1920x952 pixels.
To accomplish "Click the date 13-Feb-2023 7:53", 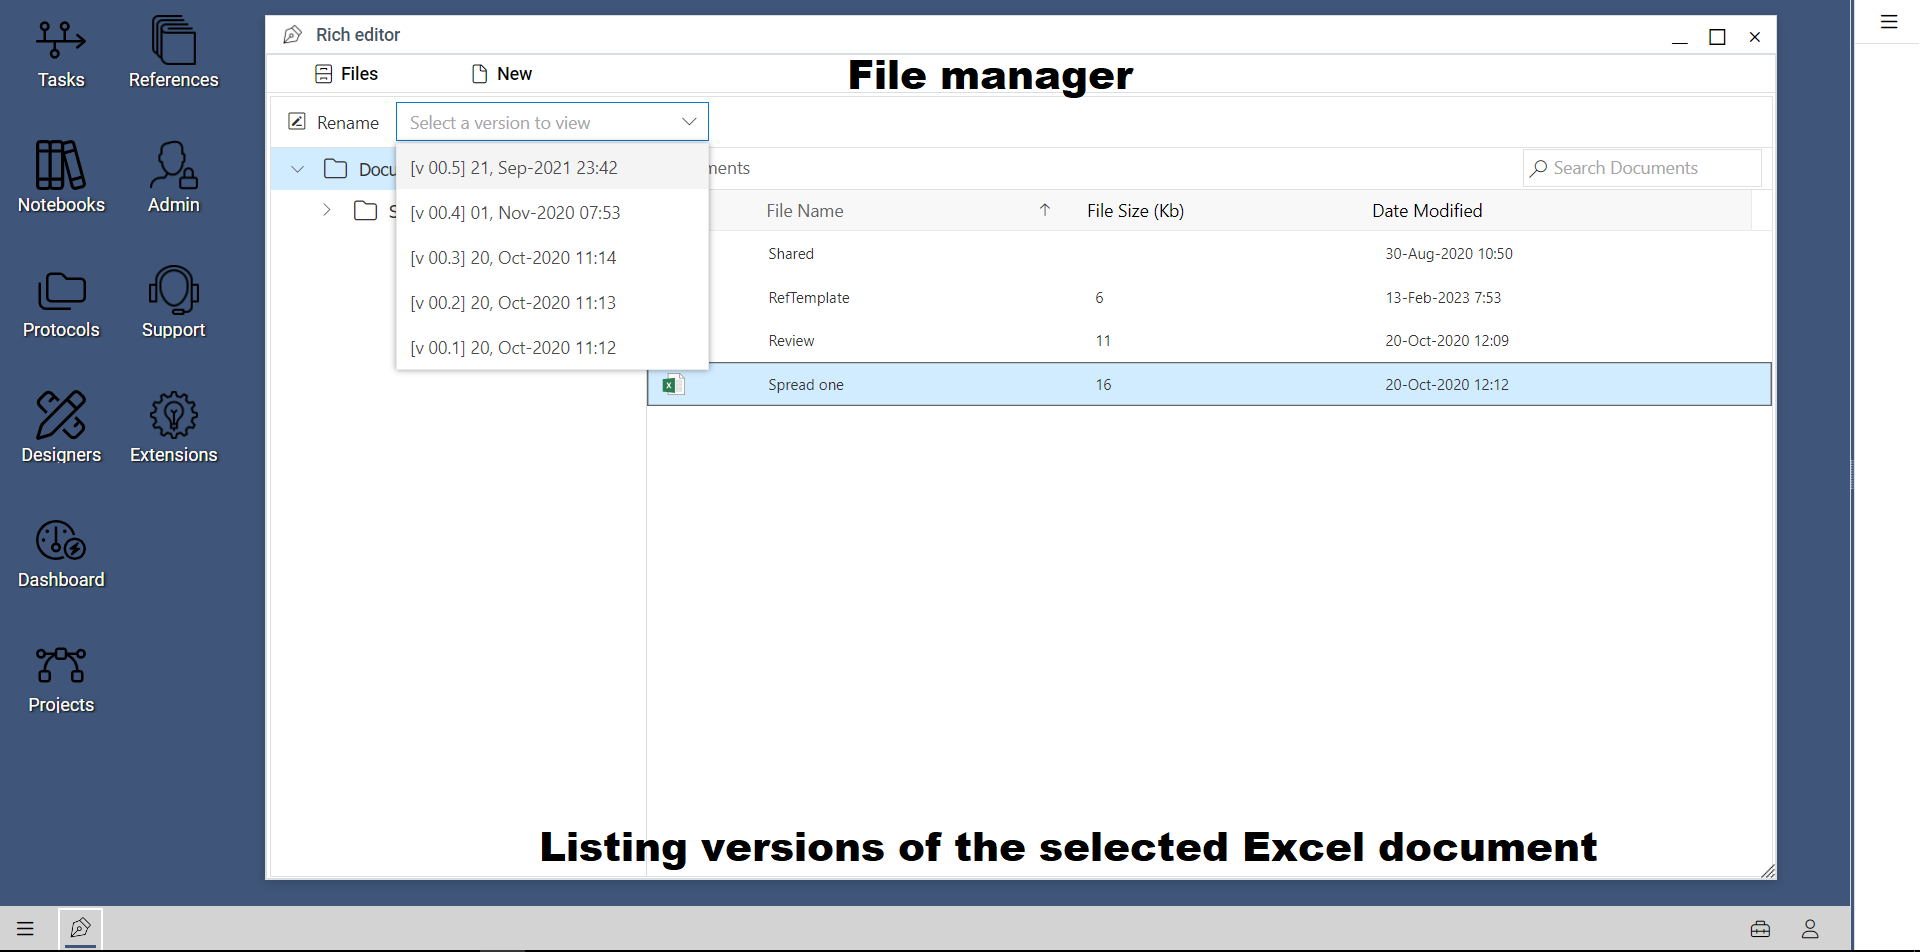I will pyautogui.click(x=1443, y=298).
